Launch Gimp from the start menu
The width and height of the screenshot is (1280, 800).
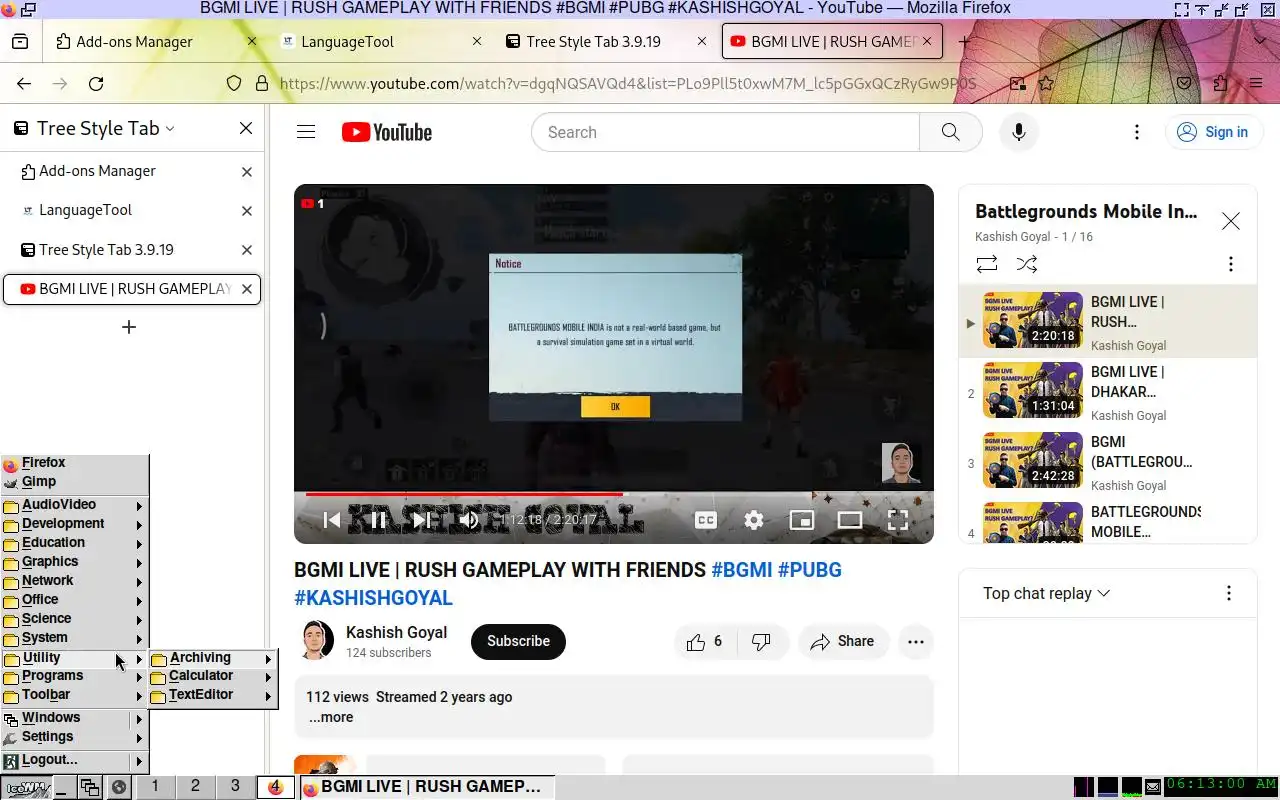[x=74, y=482]
